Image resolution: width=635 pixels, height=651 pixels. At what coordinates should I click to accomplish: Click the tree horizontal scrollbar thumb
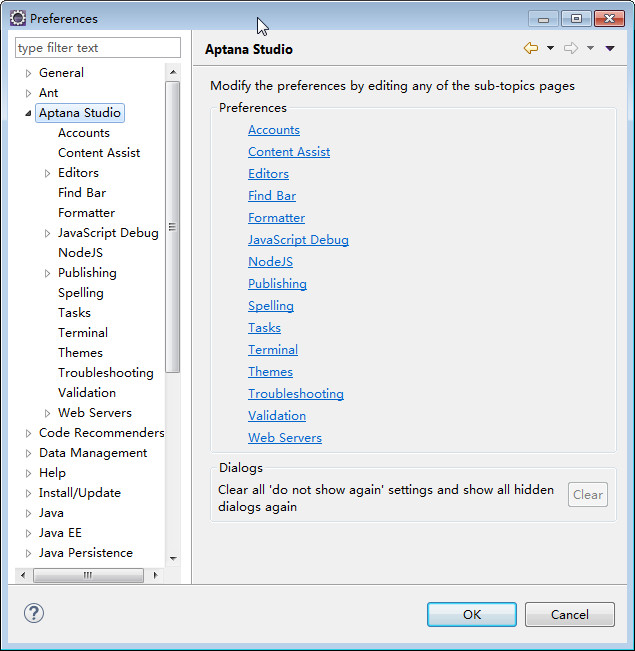88,575
